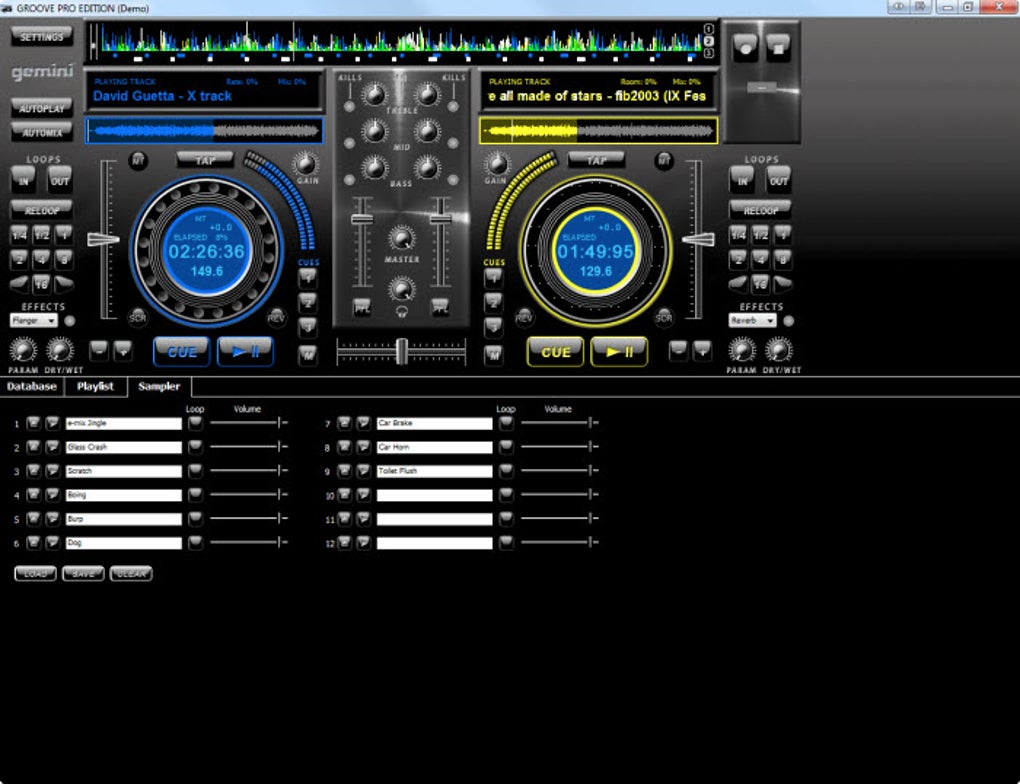Set loop OUT point on left deck
Image resolution: width=1020 pixels, height=784 pixels.
pos(59,180)
